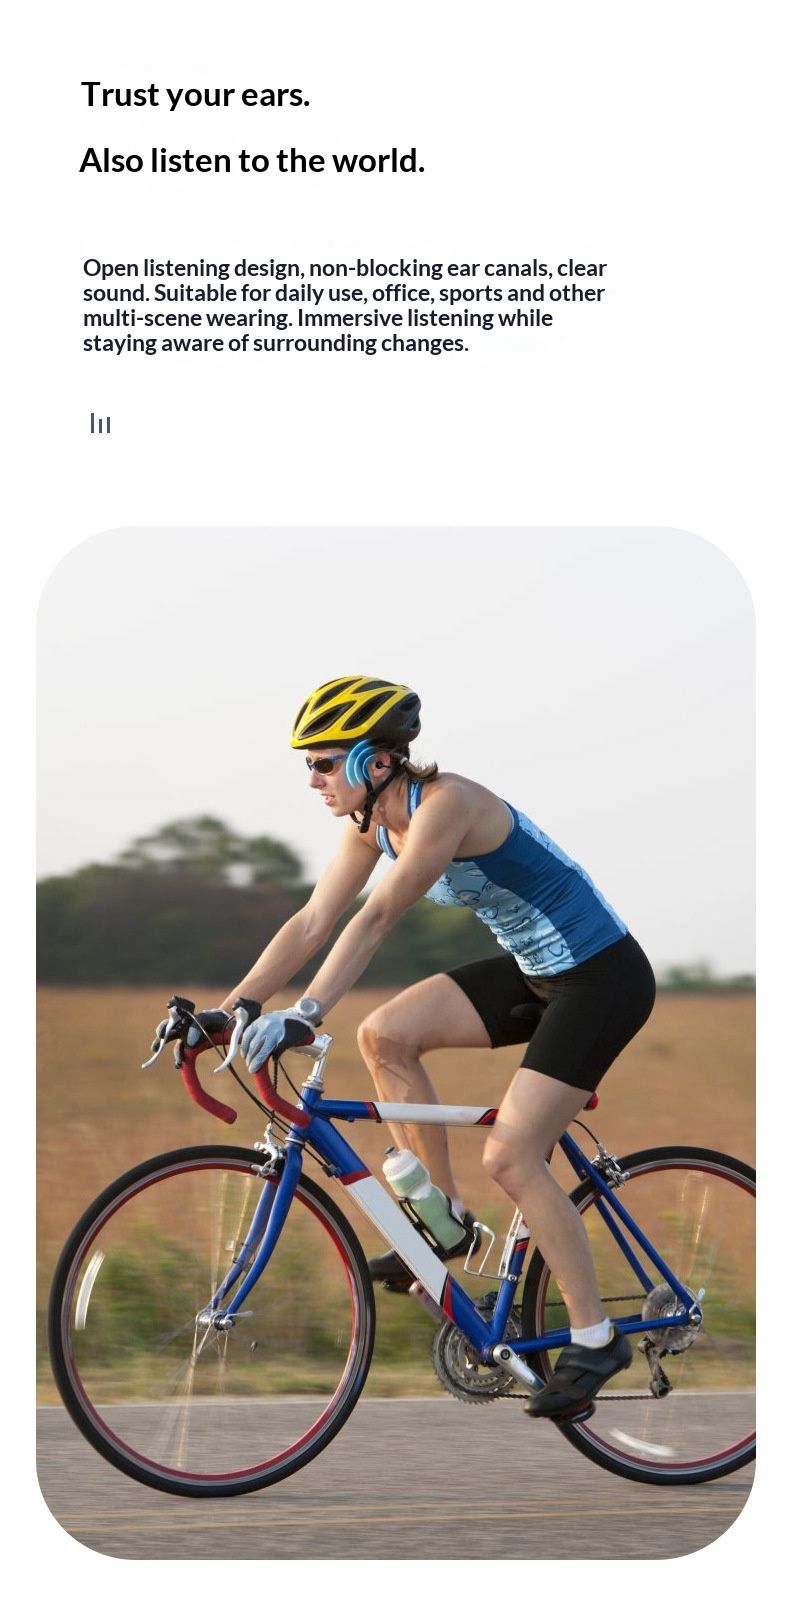Click the word 'ears' in the headline

coord(272,96)
